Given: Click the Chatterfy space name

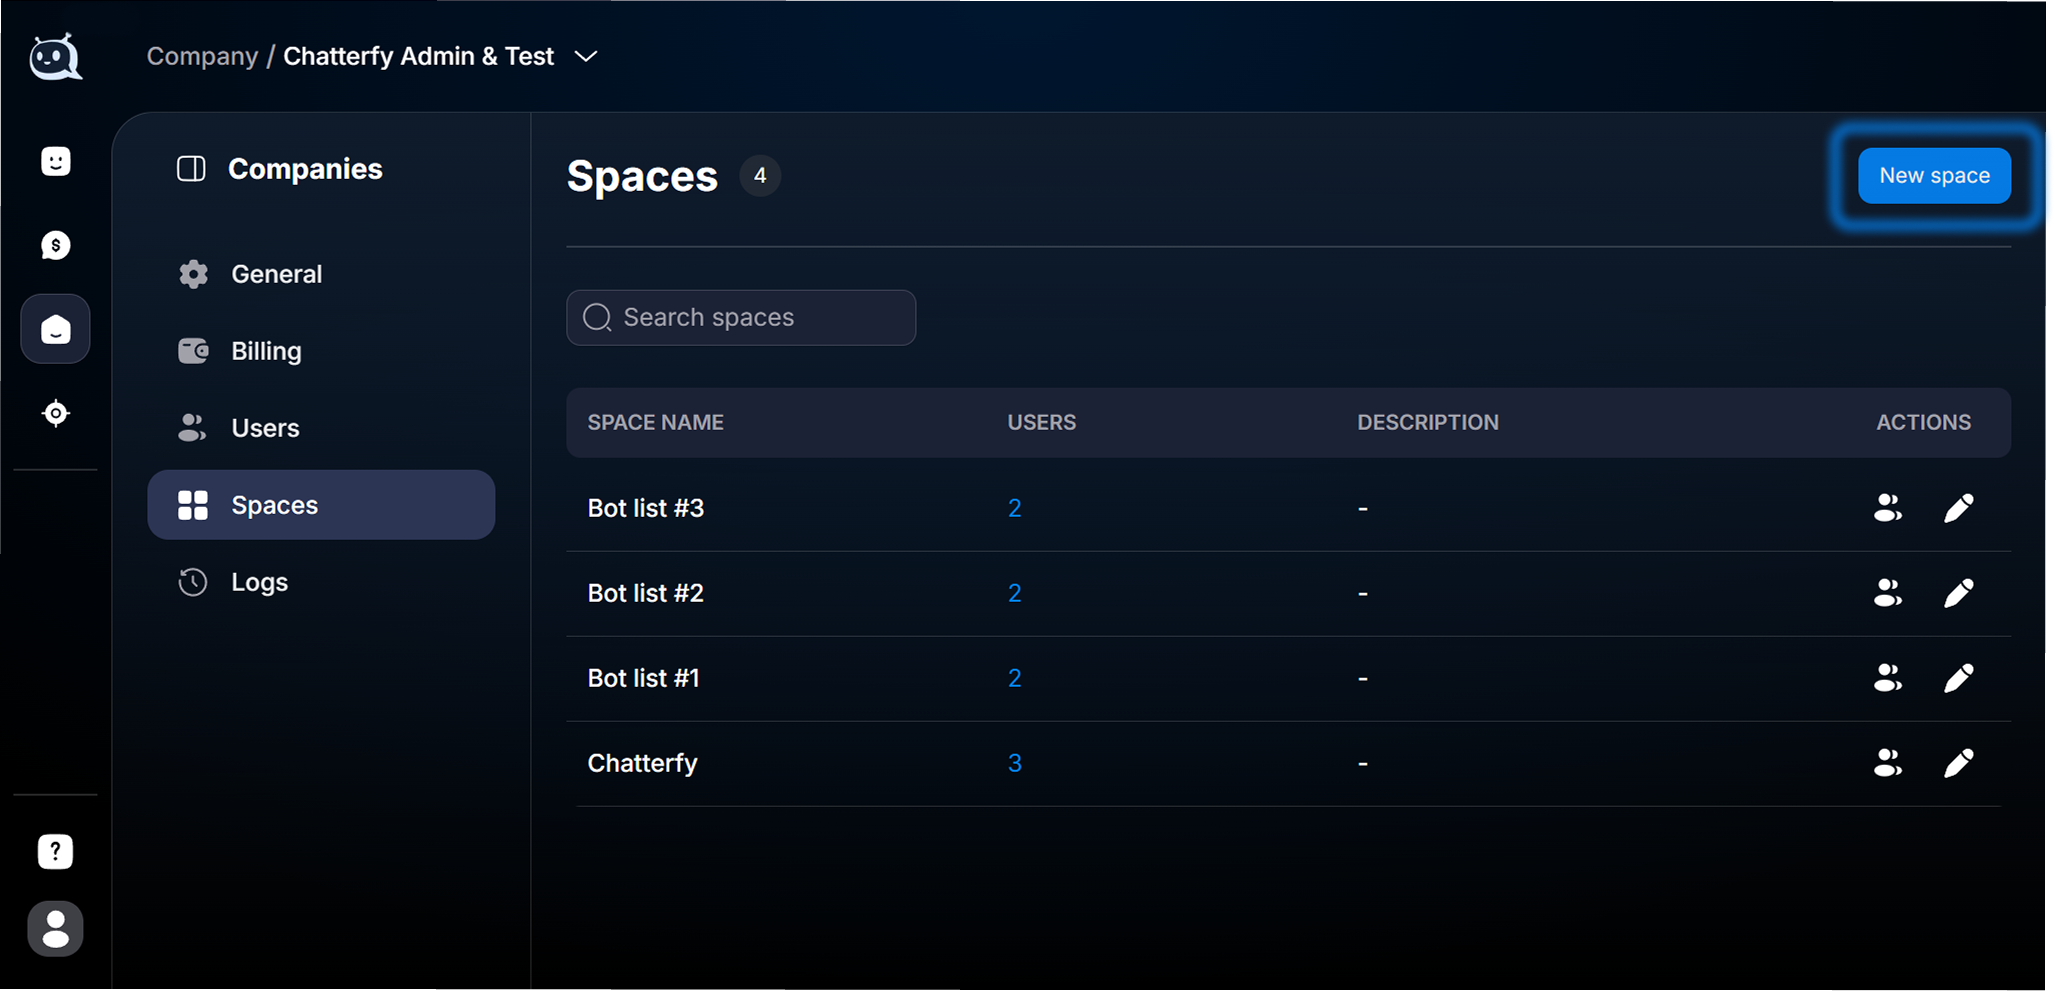Looking at the screenshot, I should point(643,763).
